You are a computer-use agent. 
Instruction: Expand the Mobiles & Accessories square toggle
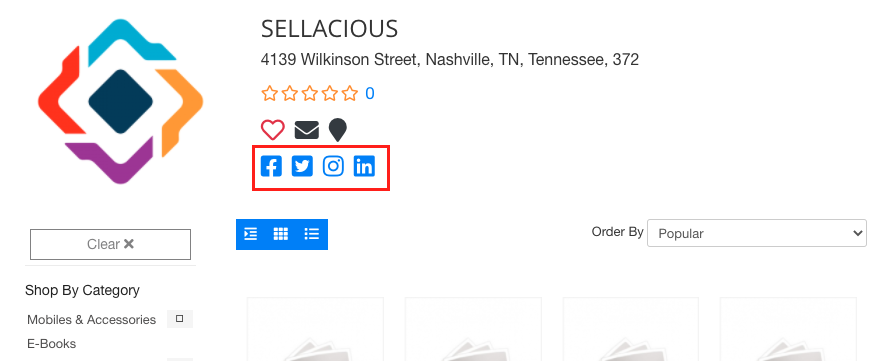point(179,319)
